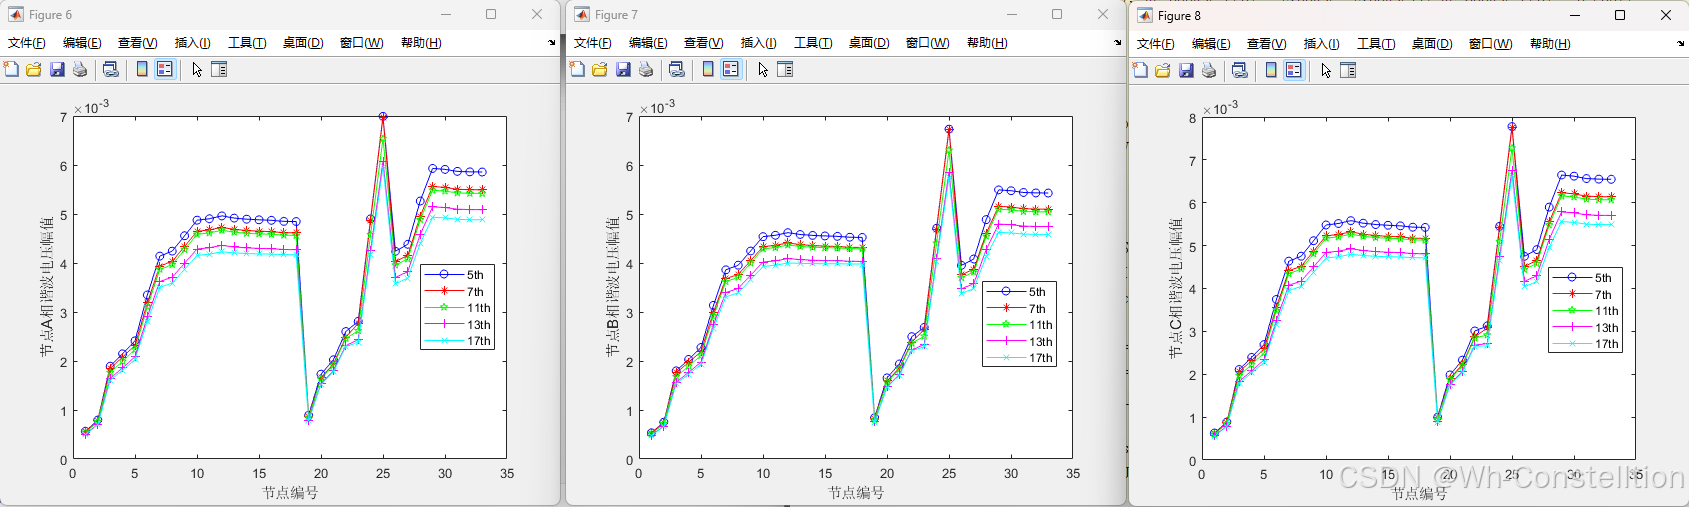Create a new figure from Figure 8 toolbar
The height and width of the screenshot is (507, 1689).
tap(1140, 70)
